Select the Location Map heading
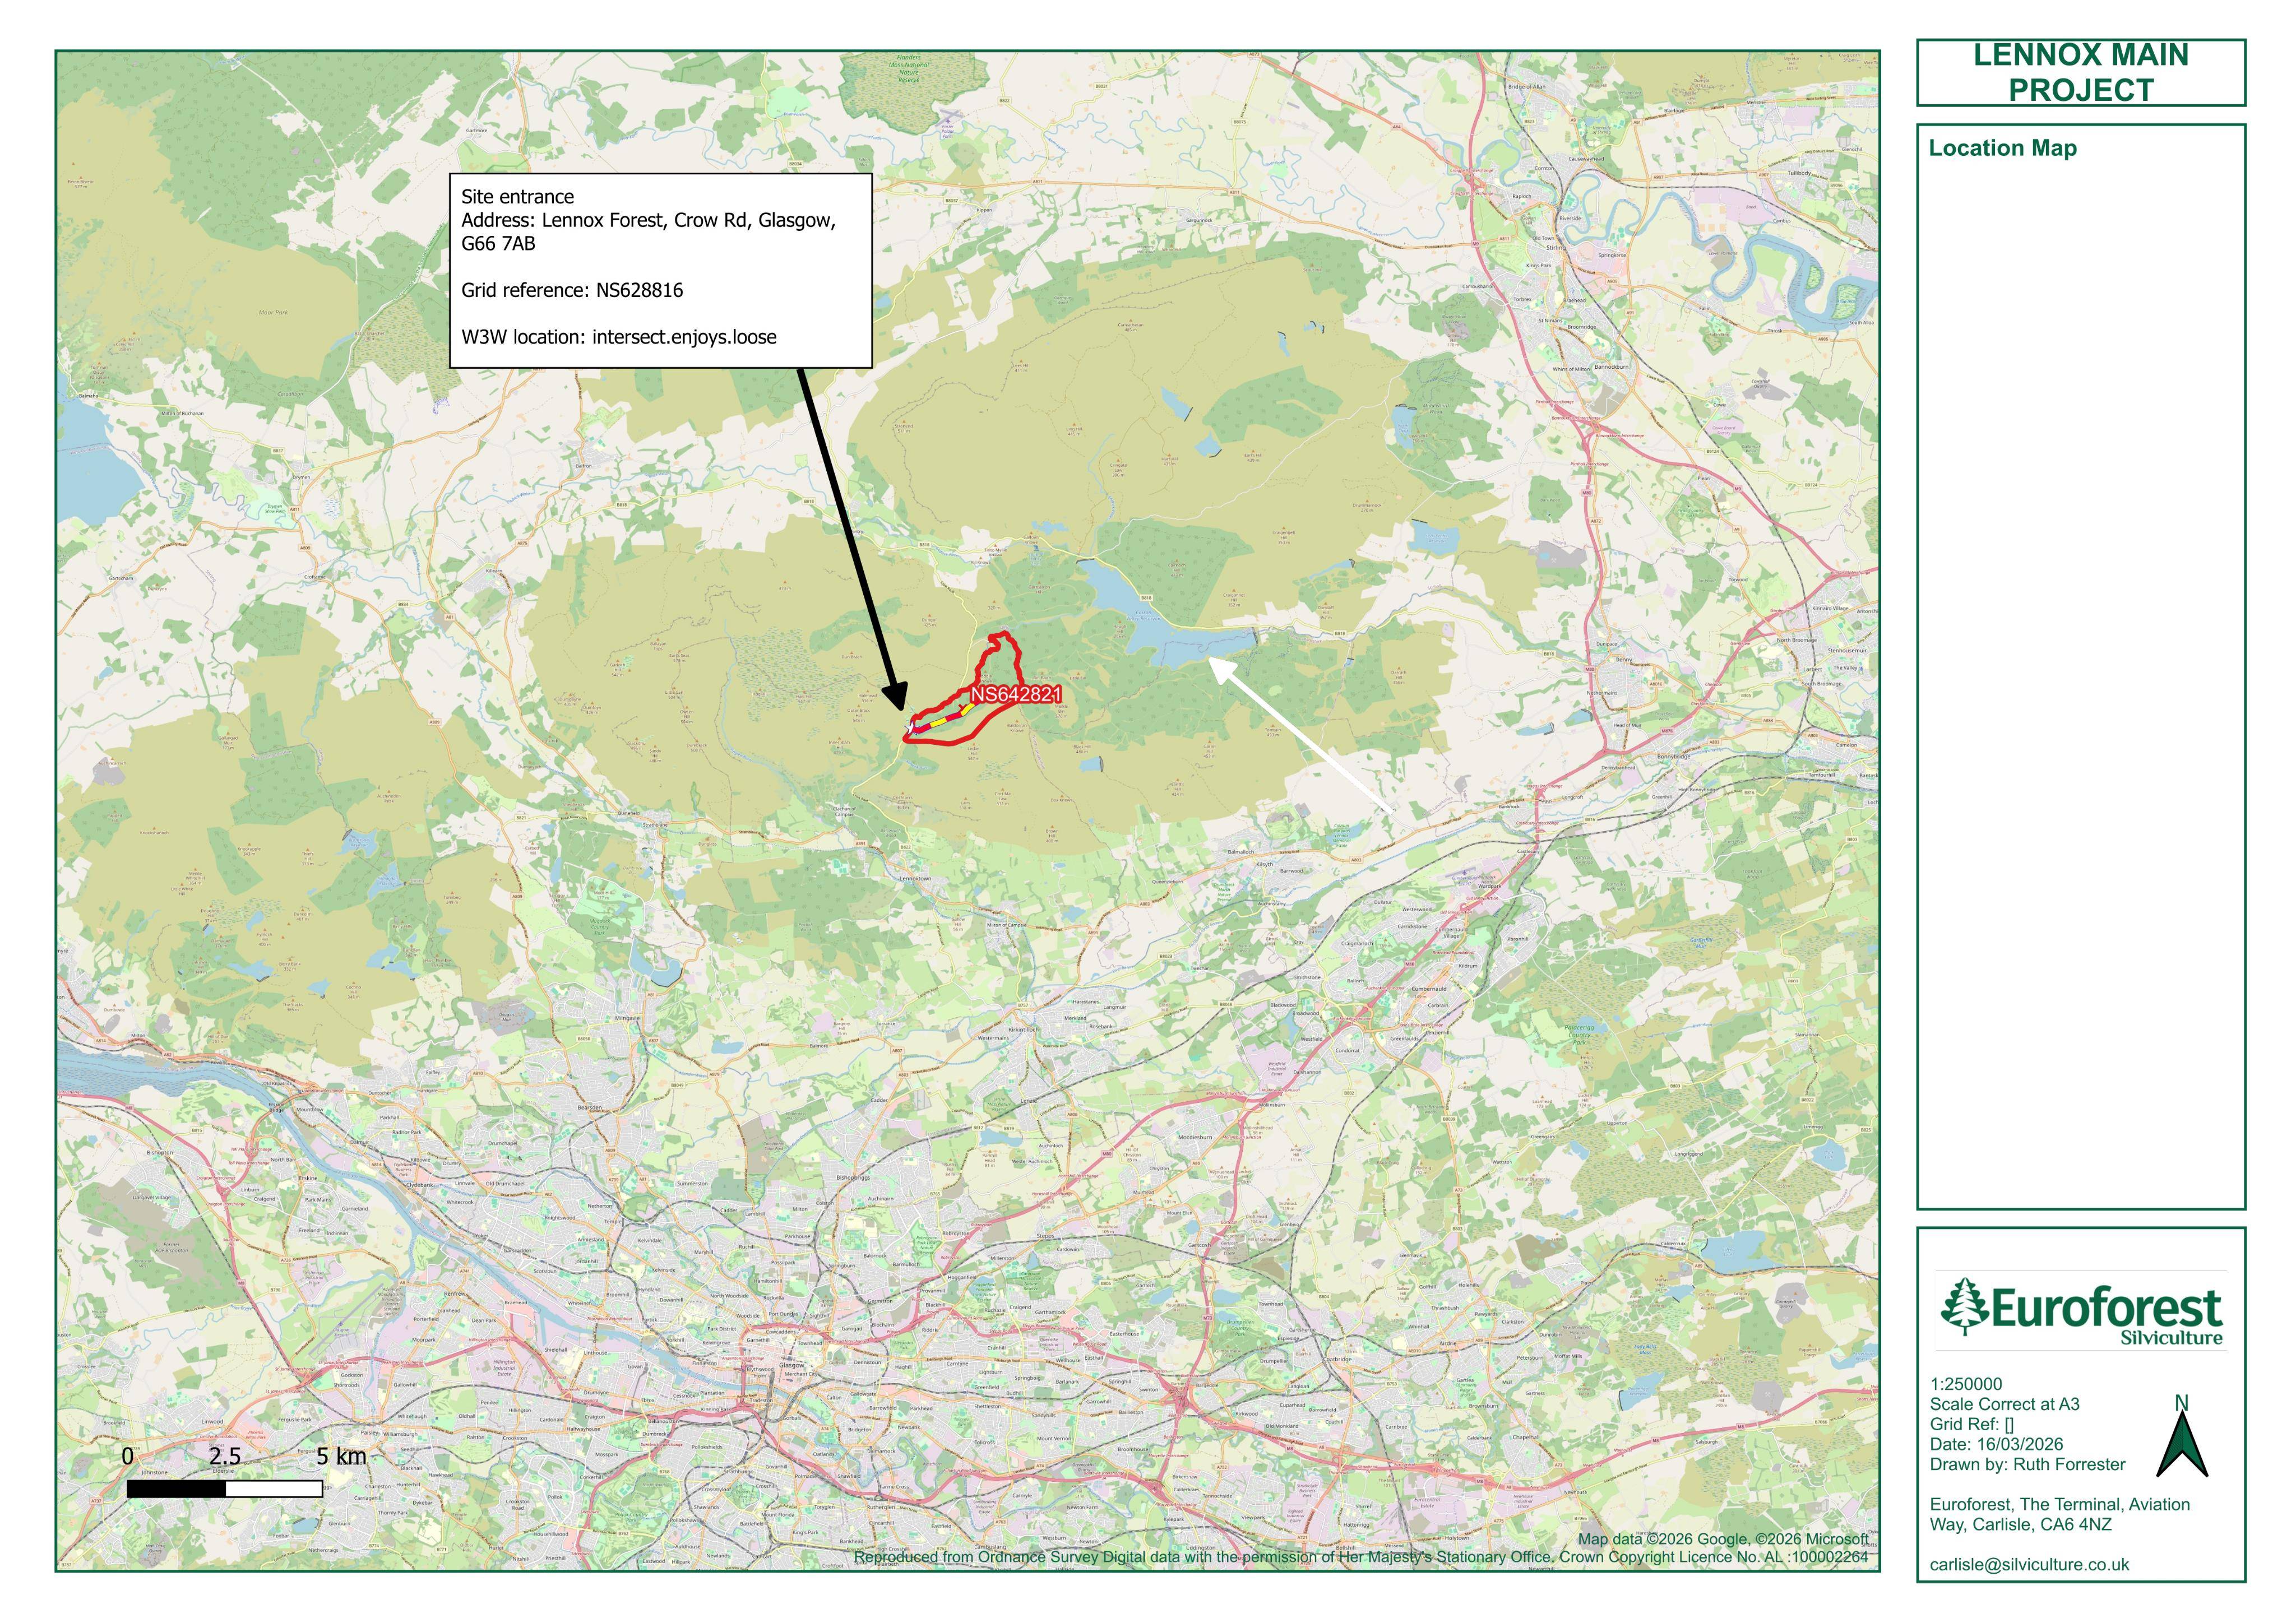Viewport: 2296px width, 1623px height. pyautogui.click(x=2002, y=148)
